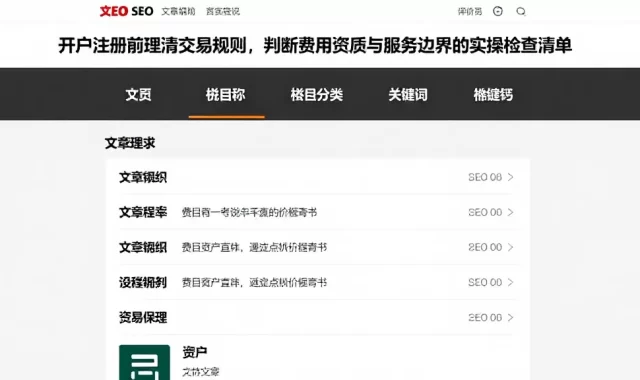640x380 pixels.
Task: Switch to the 关键词 tab
Action: coord(408,95)
